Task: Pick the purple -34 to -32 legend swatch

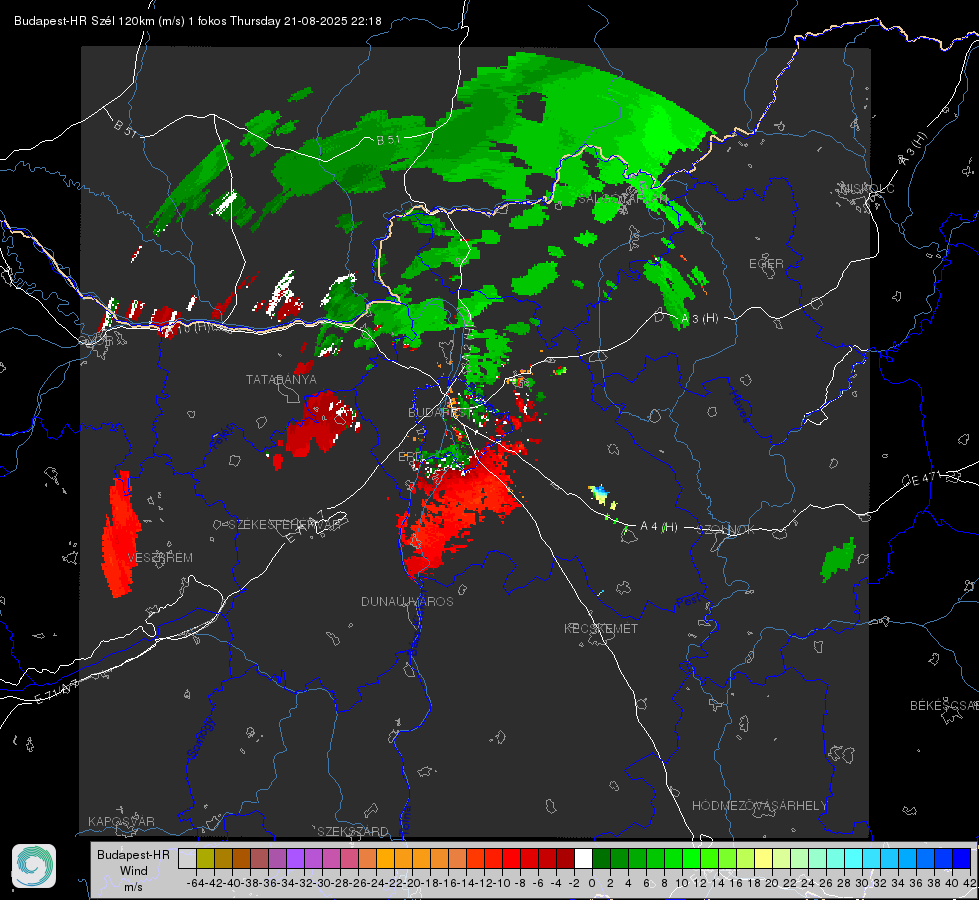Action: click(x=295, y=859)
